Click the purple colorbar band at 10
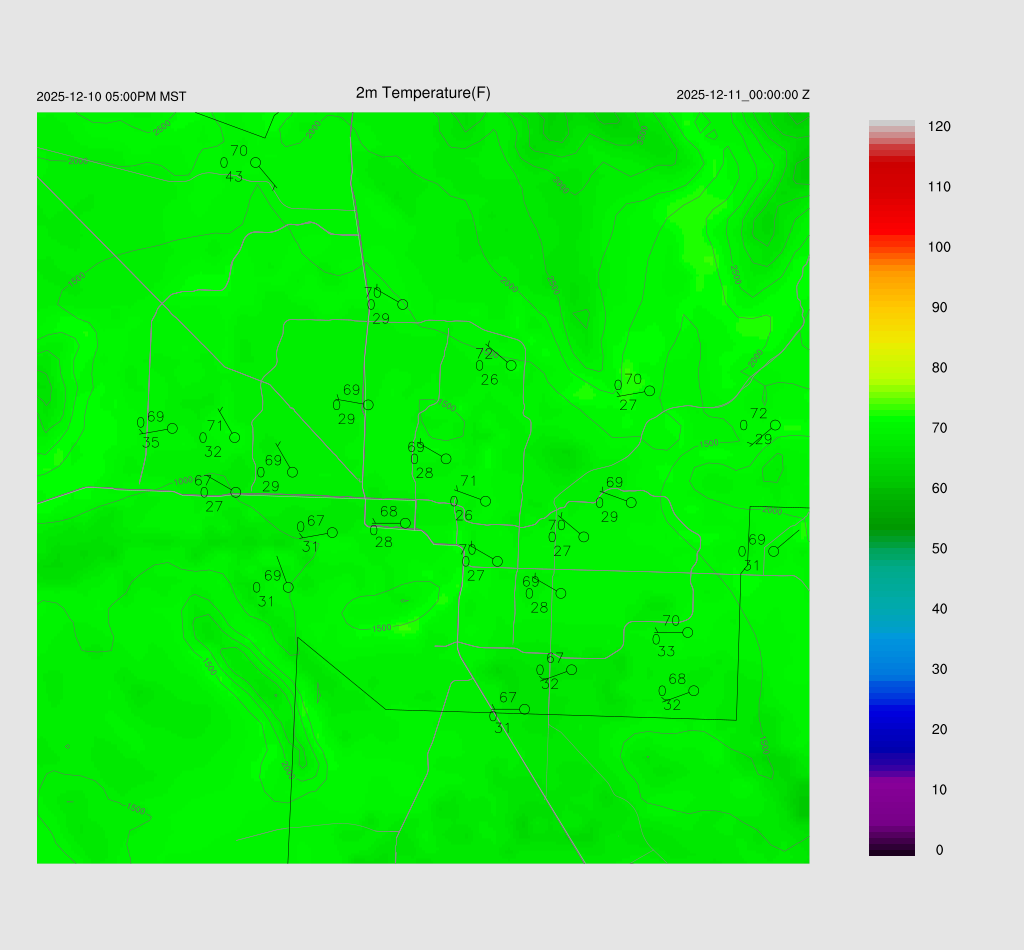The height and width of the screenshot is (950, 1024). [891, 790]
